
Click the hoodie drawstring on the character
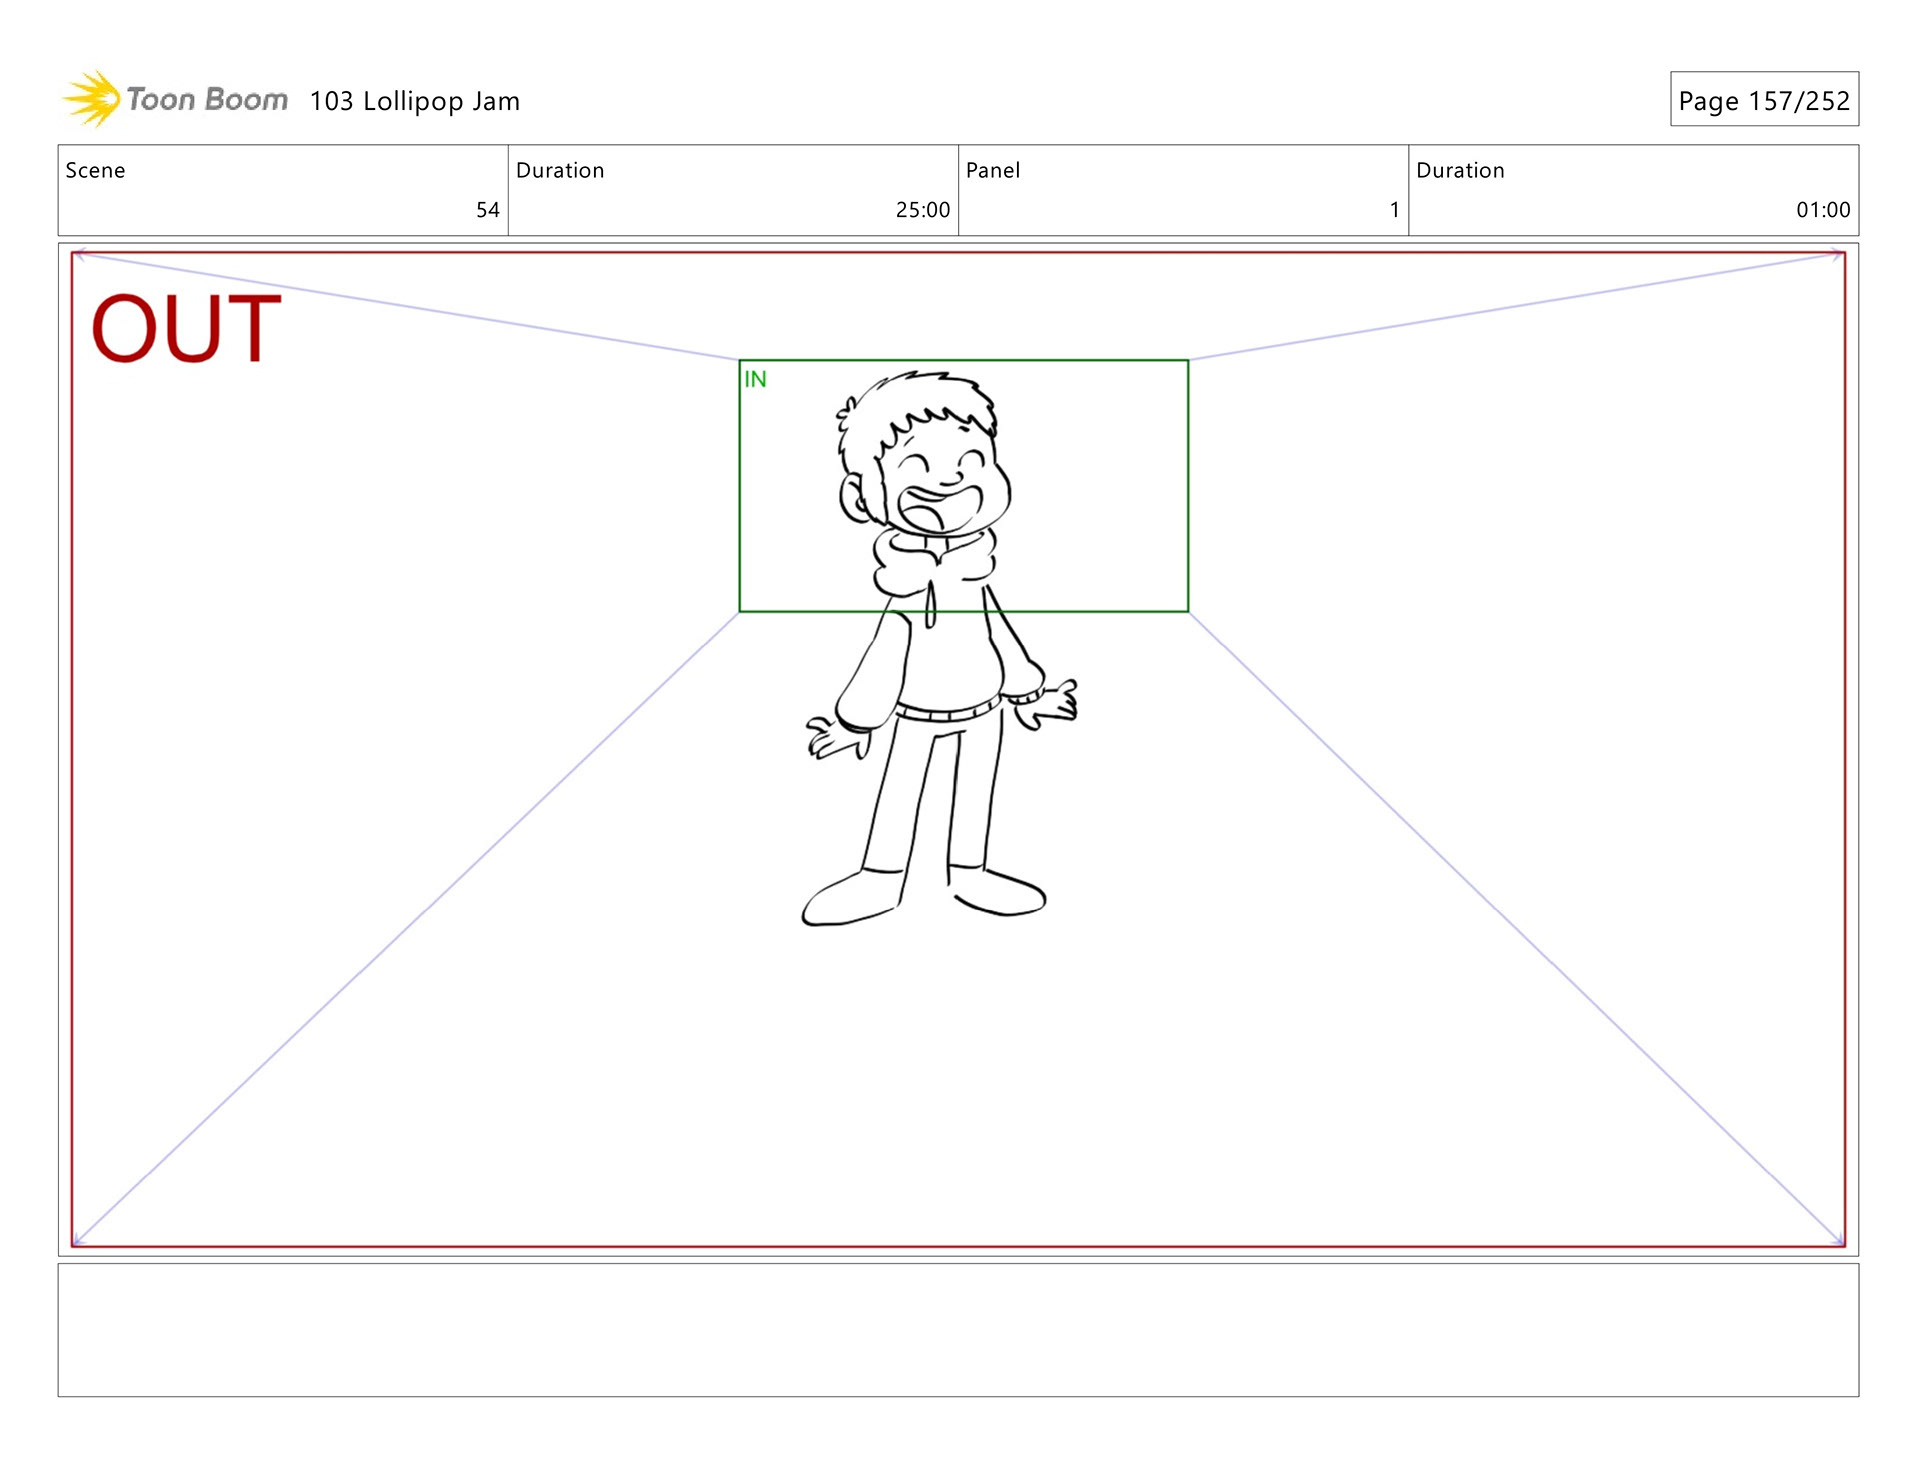point(930,604)
